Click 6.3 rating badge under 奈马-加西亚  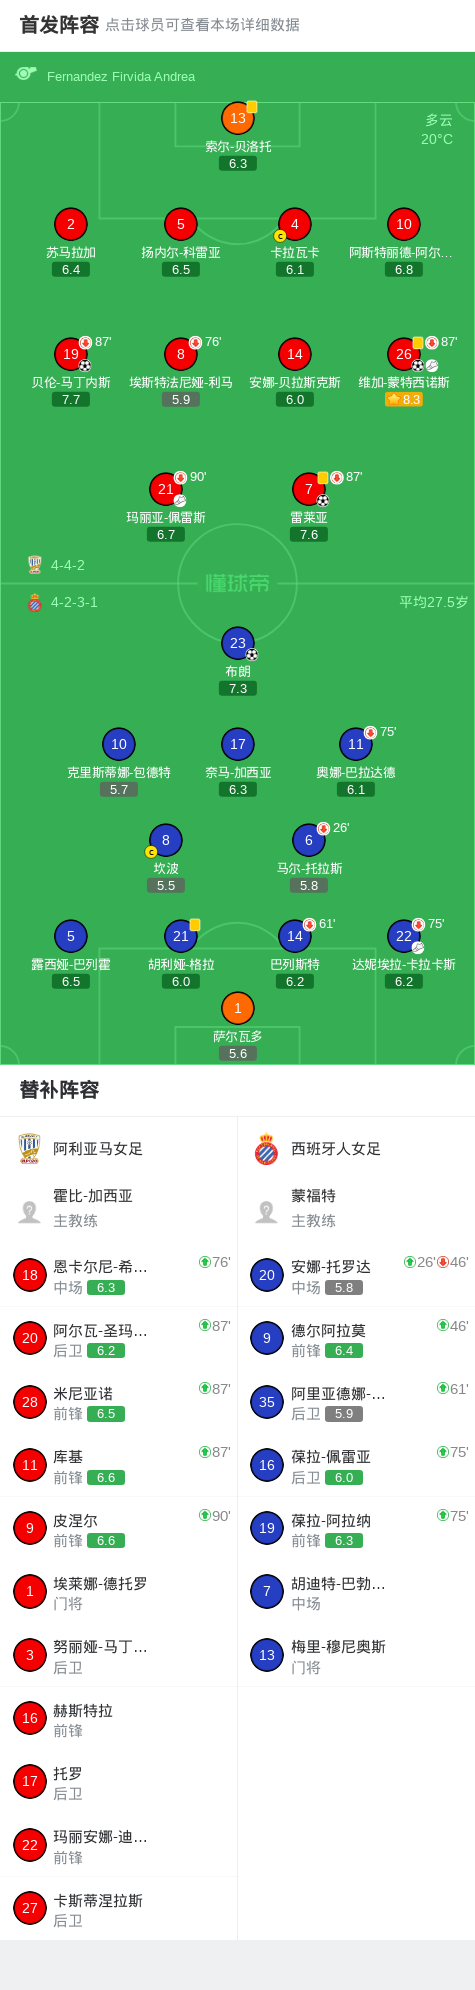[x=238, y=789]
